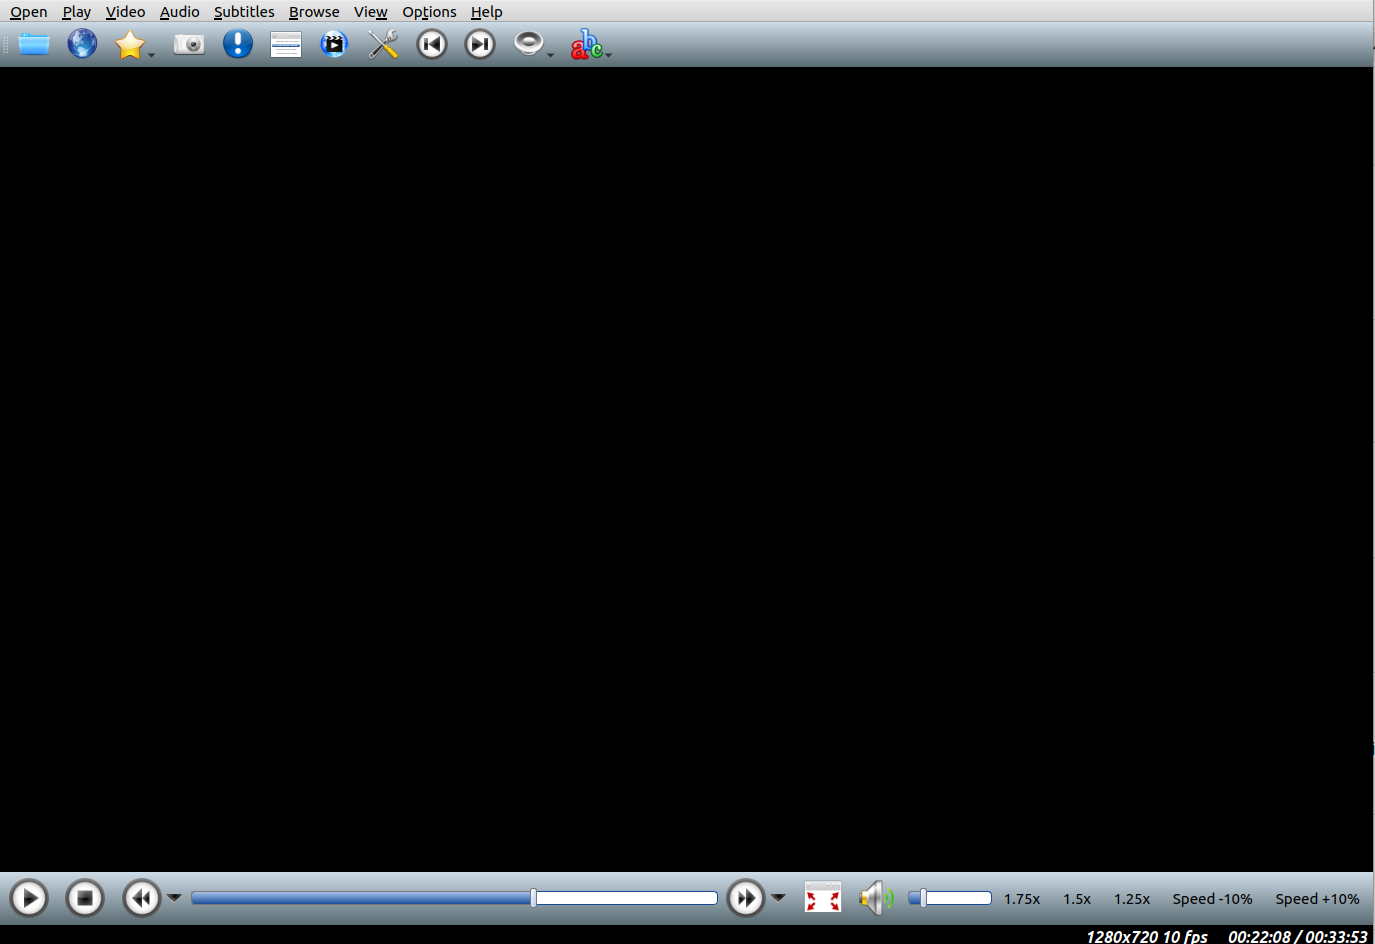
Task: Click the time display 00:22:08 / 00:33:53
Action: point(1298,936)
